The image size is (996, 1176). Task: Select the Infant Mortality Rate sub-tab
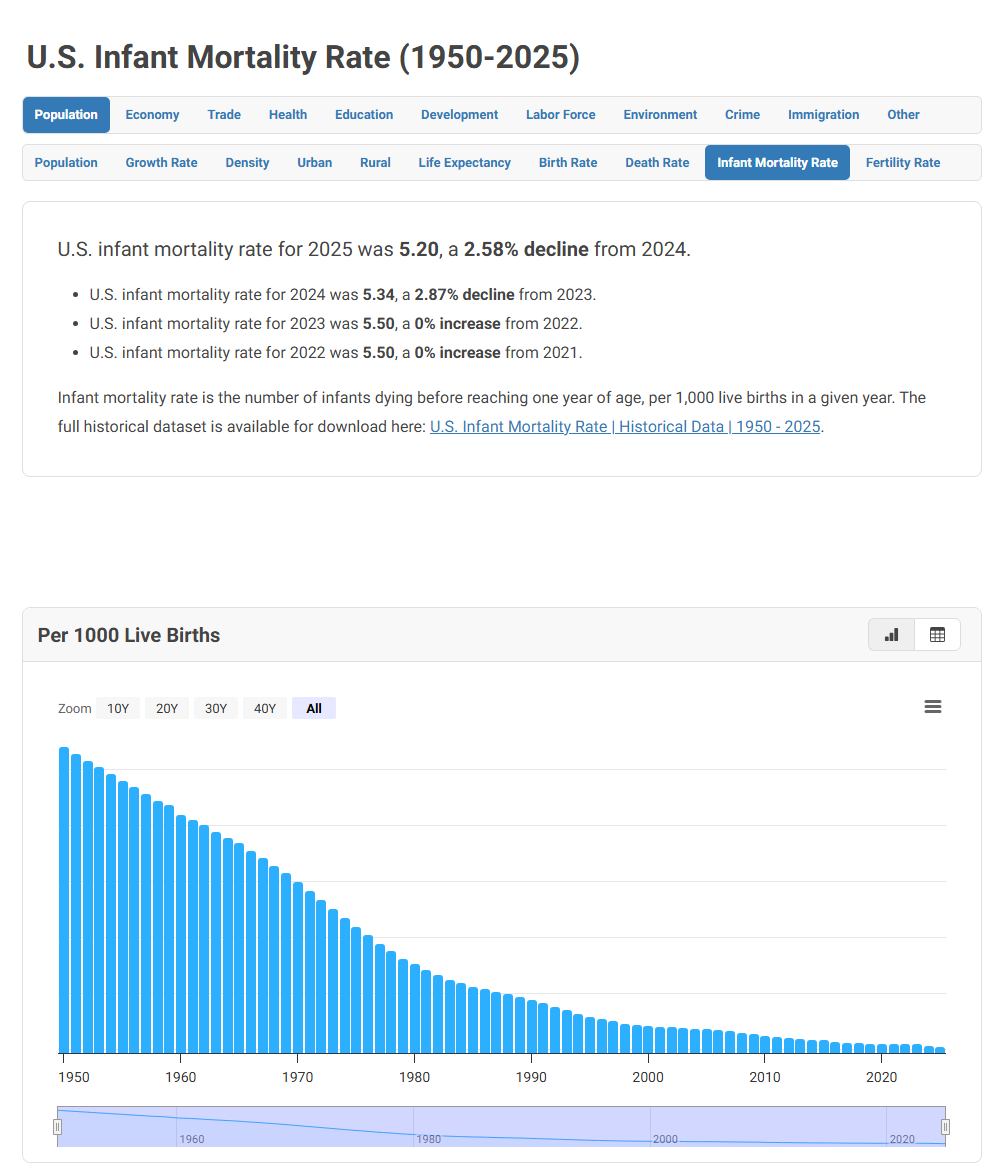tap(777, 163)
